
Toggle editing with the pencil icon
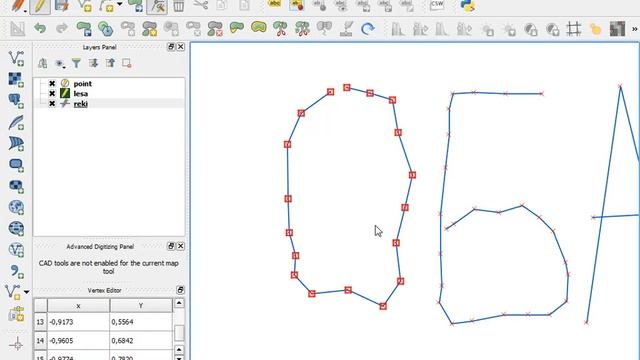coord(40,6)
